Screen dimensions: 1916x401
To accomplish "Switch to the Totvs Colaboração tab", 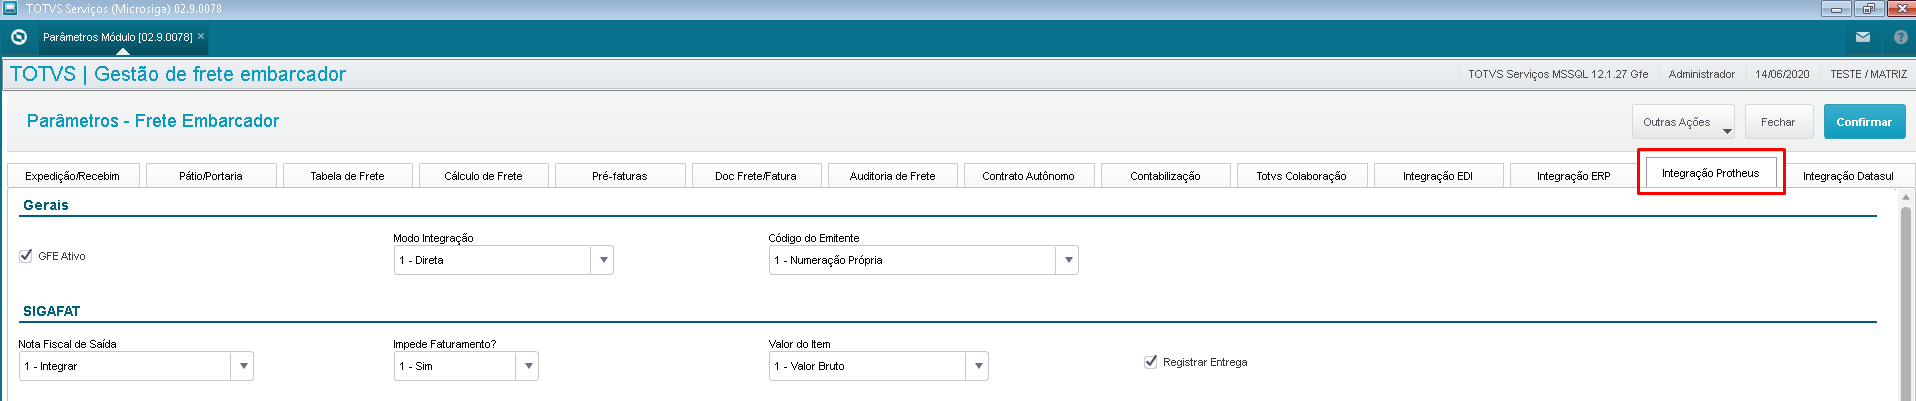I will [1301, 176].
